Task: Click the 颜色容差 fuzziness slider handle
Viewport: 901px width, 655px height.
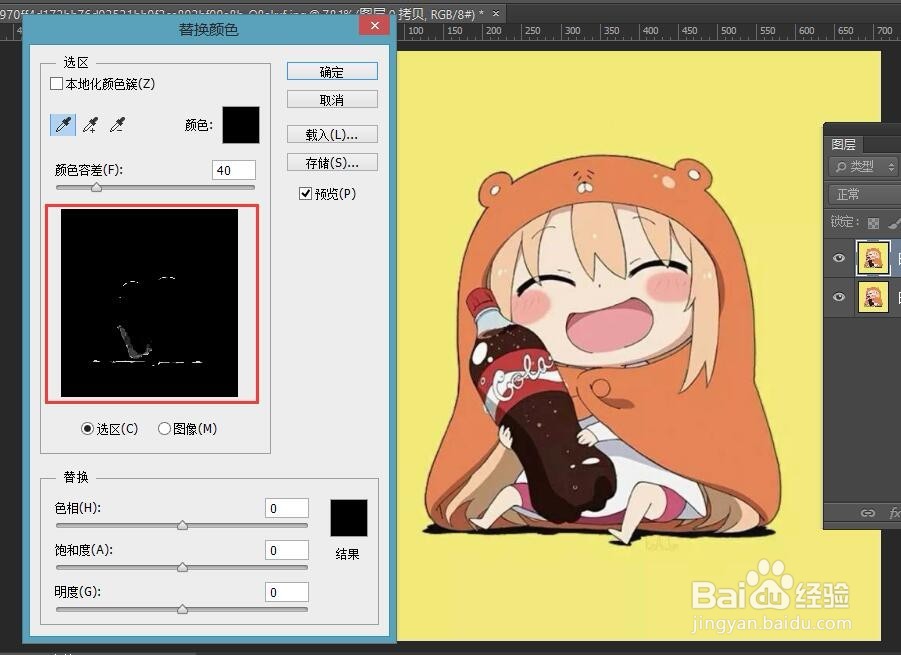Action: click(97, 187)
